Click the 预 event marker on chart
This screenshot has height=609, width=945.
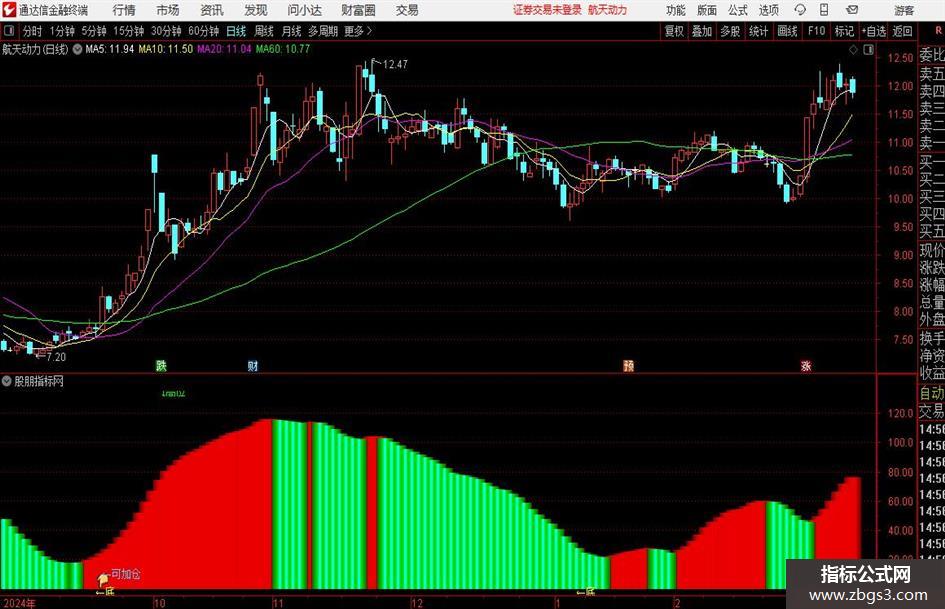coord(629,365)
